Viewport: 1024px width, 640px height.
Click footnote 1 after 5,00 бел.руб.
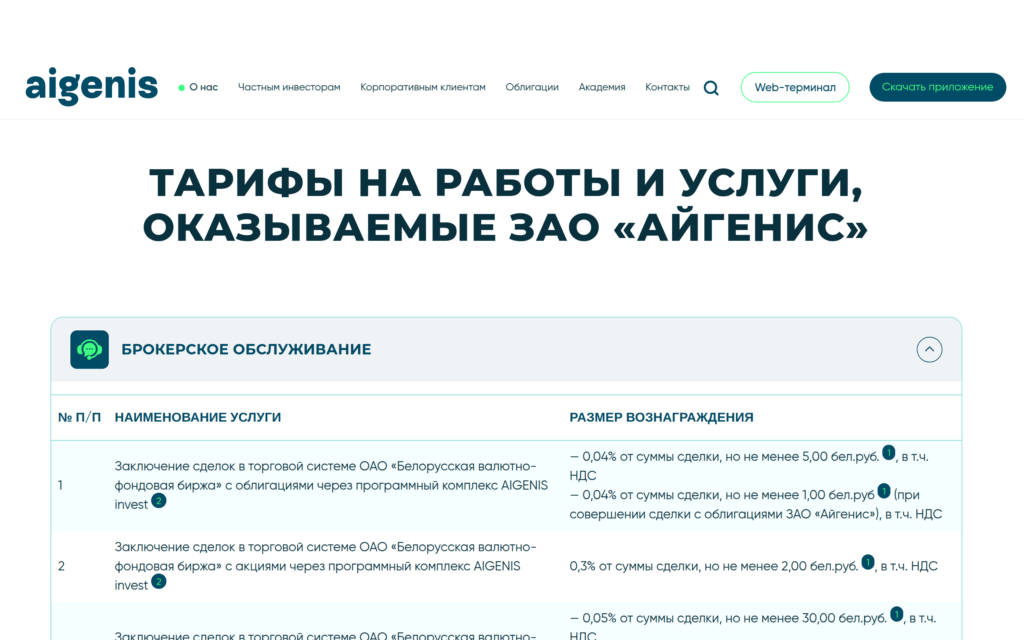[889, 452]
